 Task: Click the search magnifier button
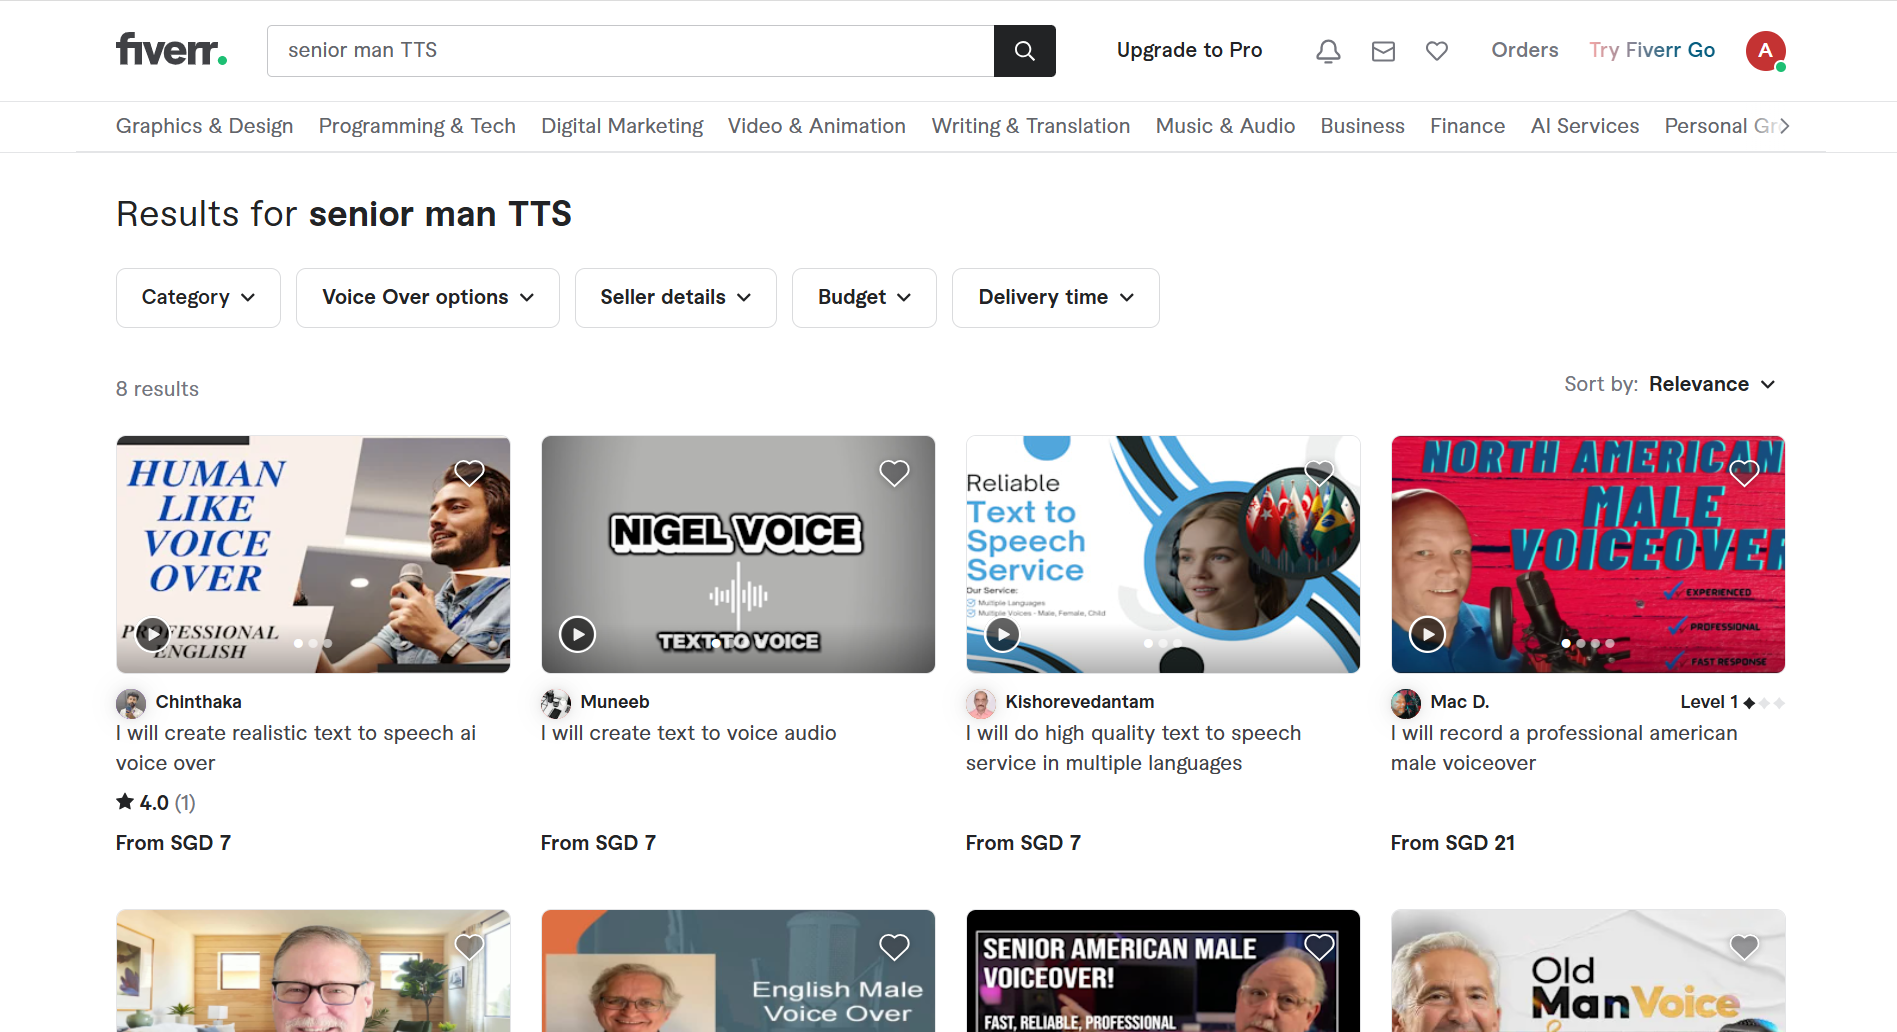coord(1024,51)
